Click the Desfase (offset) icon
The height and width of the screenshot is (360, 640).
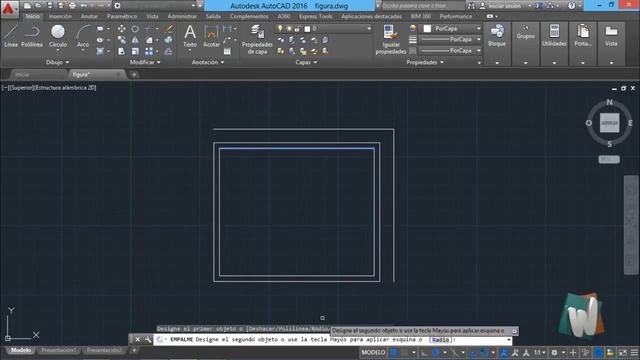pos(169,51)
